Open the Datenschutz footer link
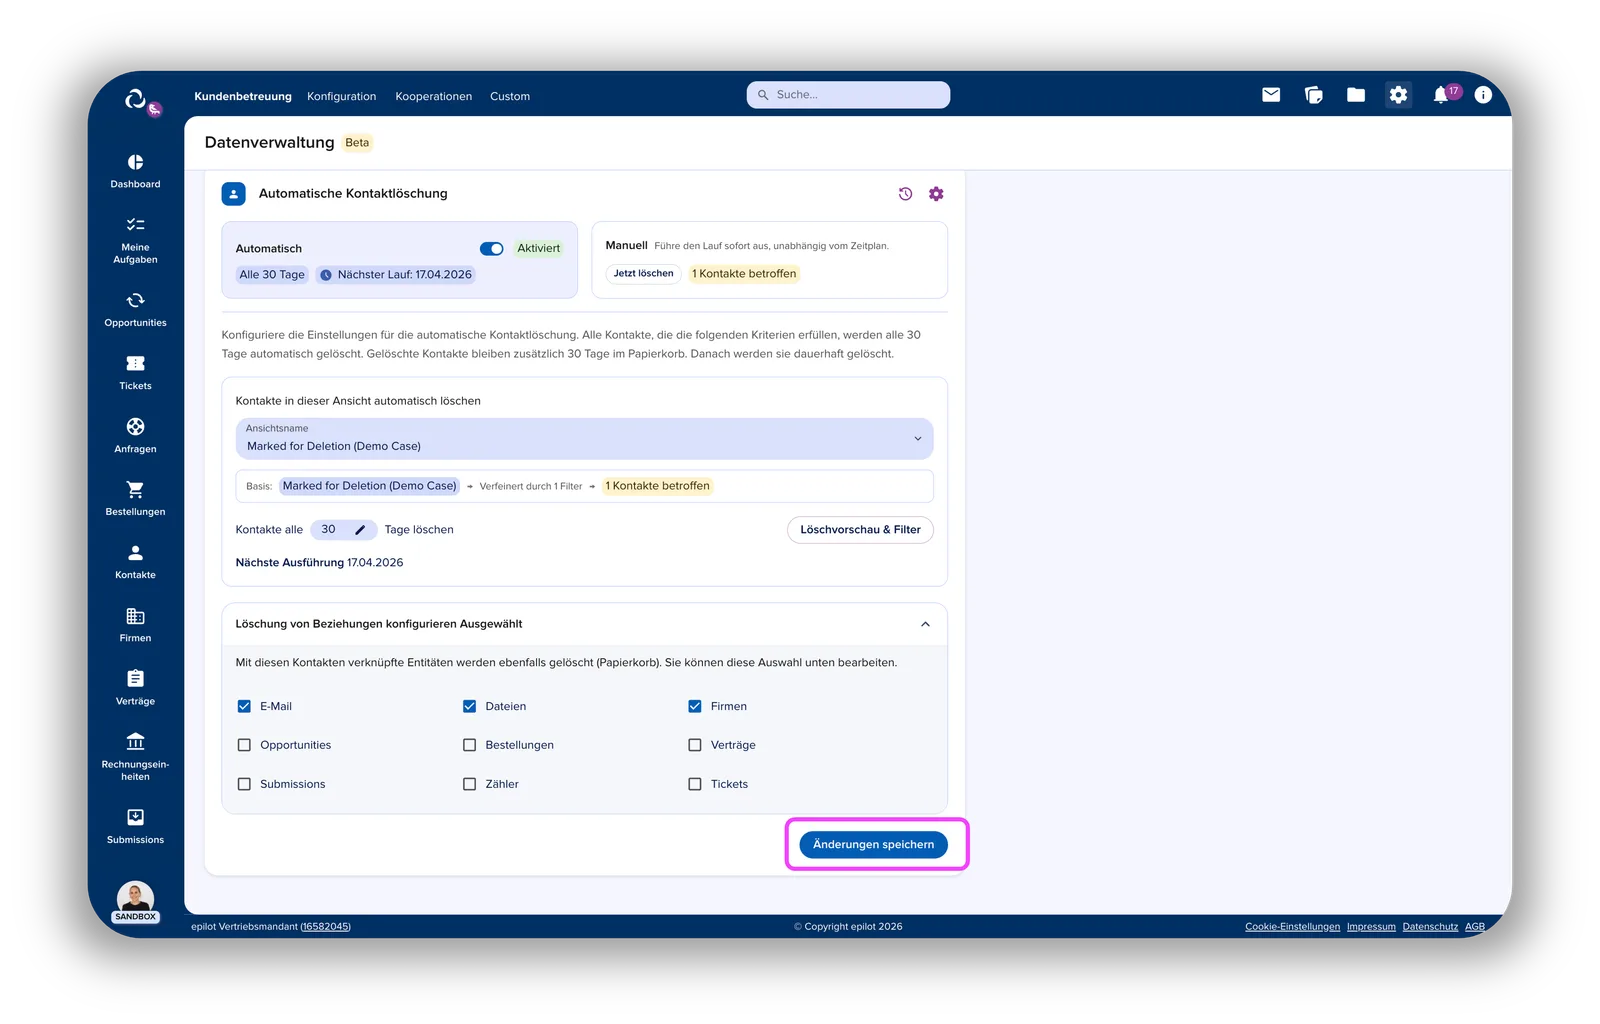Viewport: 1600px width, 1024px height. coord(1430,927)
